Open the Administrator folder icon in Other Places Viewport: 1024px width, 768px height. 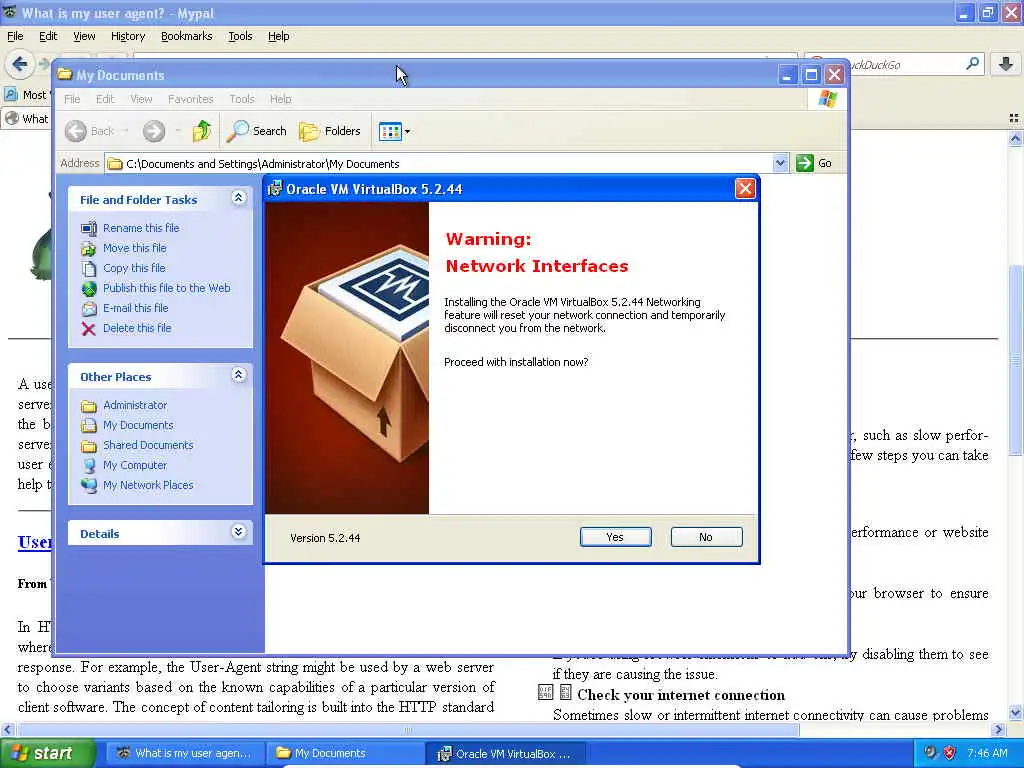pos(89,406)
